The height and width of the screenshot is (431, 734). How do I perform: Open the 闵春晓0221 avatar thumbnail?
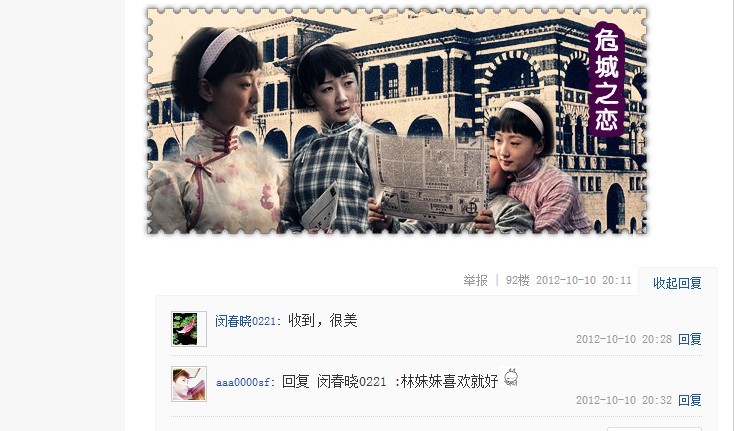pyautogui.click(x=189, y=329)
